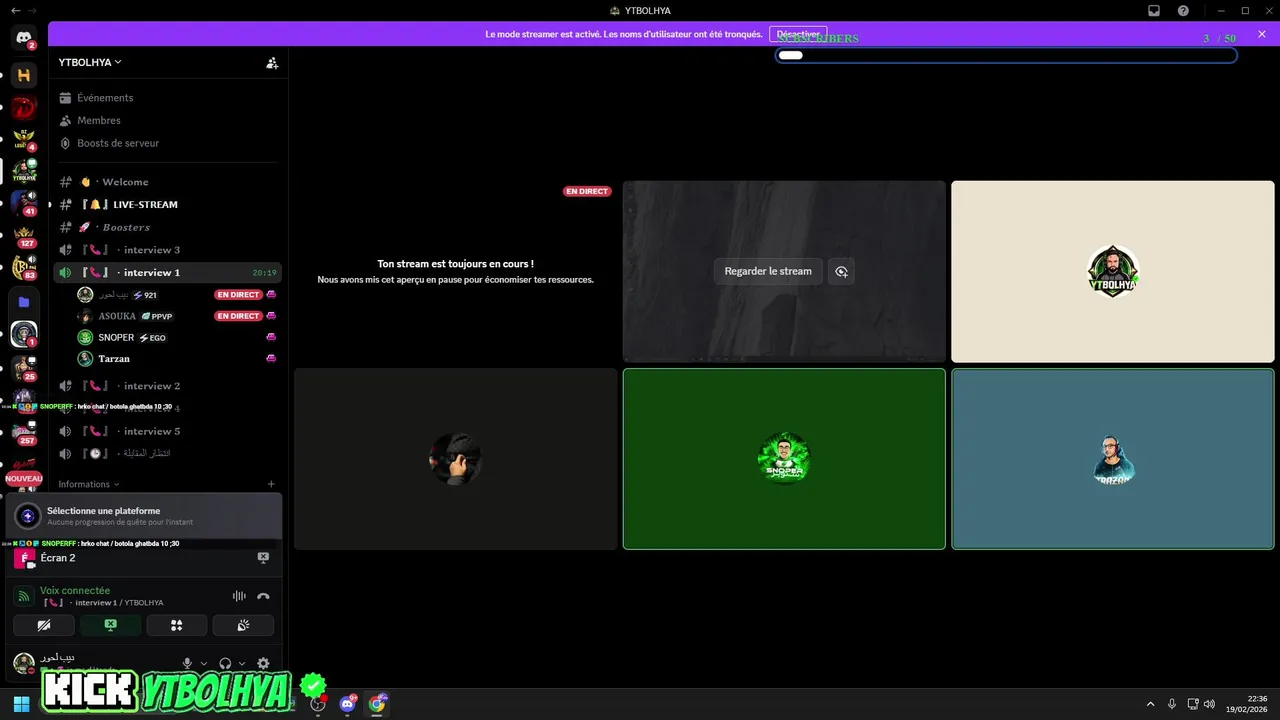Open Boosts de serveur
The image size is (1280, 720).
[166, 143]
